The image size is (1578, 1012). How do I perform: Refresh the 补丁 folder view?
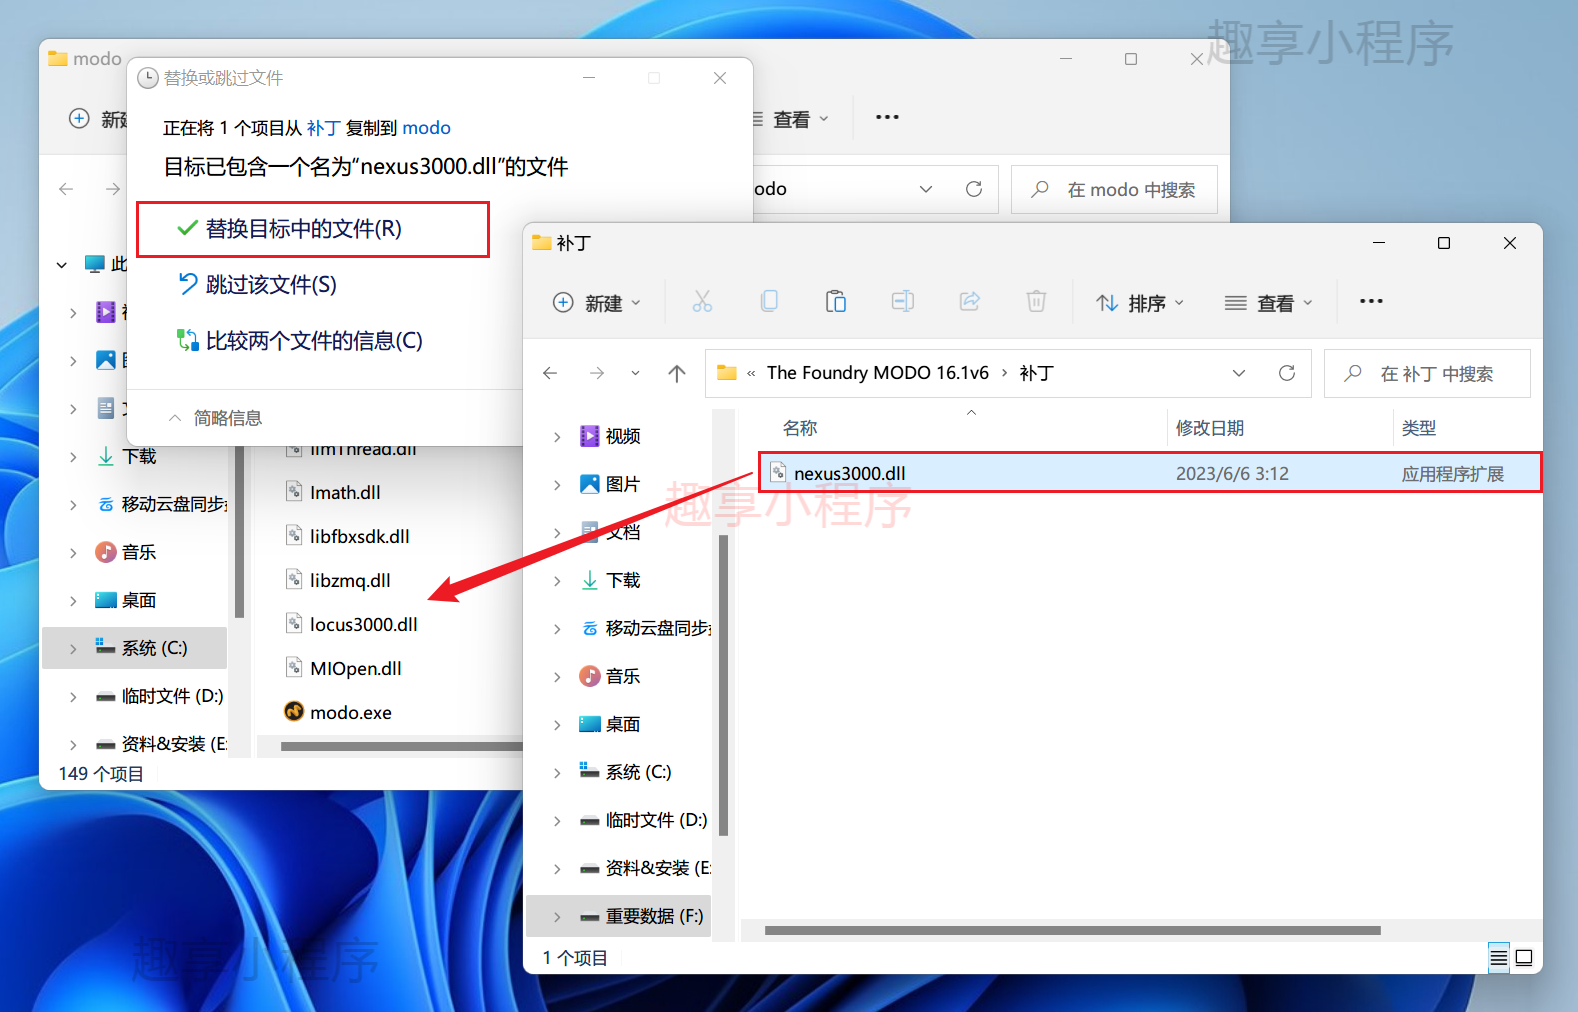coord(1287,373)
